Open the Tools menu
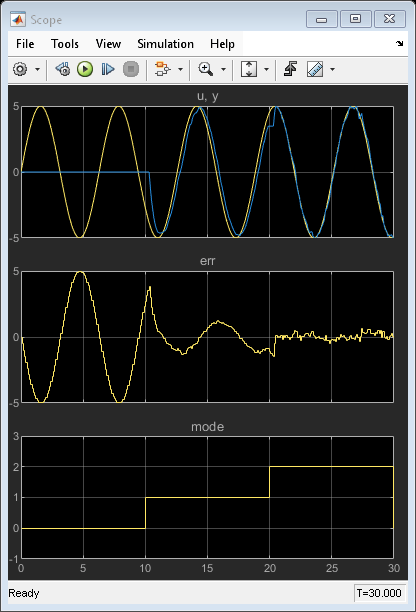Image resolution: width=416 pixels, height=612 pixels. [x=65, y=44]
